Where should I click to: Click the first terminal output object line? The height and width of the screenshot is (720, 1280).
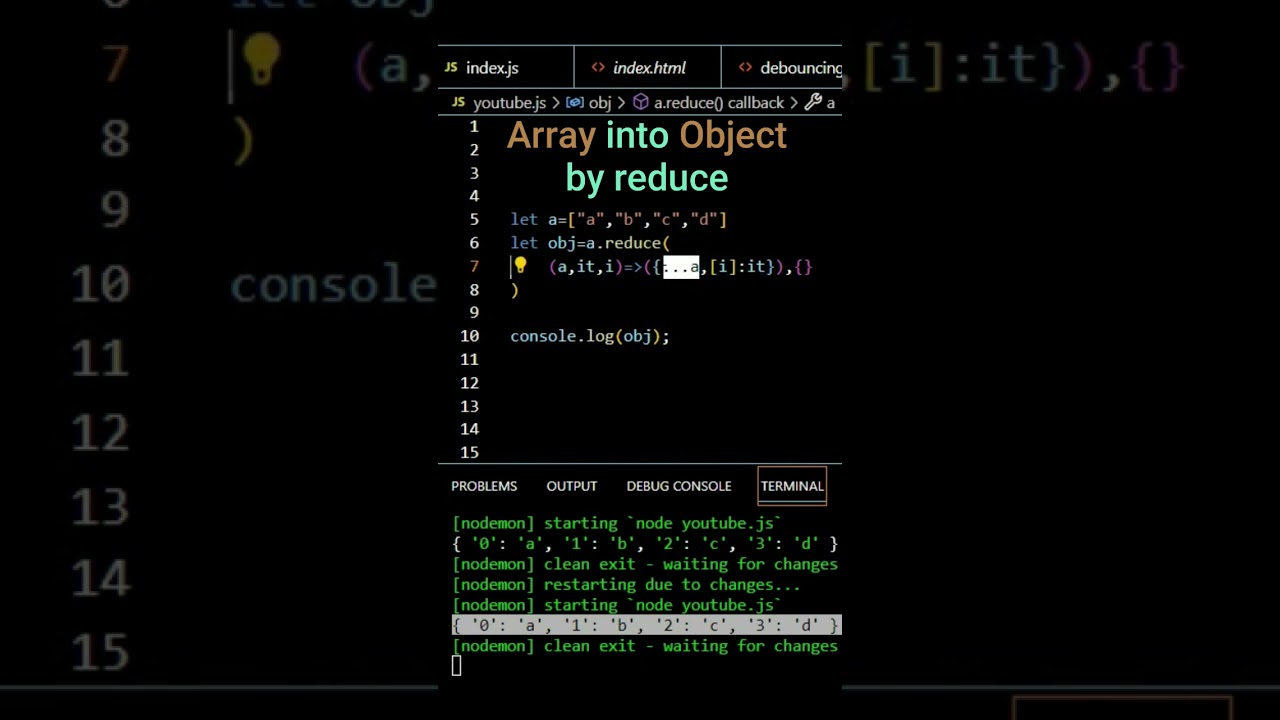(645, 544)
